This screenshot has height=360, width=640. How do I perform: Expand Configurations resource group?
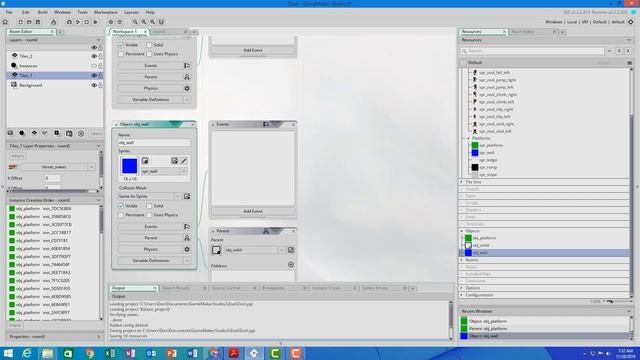pos(462,295)
